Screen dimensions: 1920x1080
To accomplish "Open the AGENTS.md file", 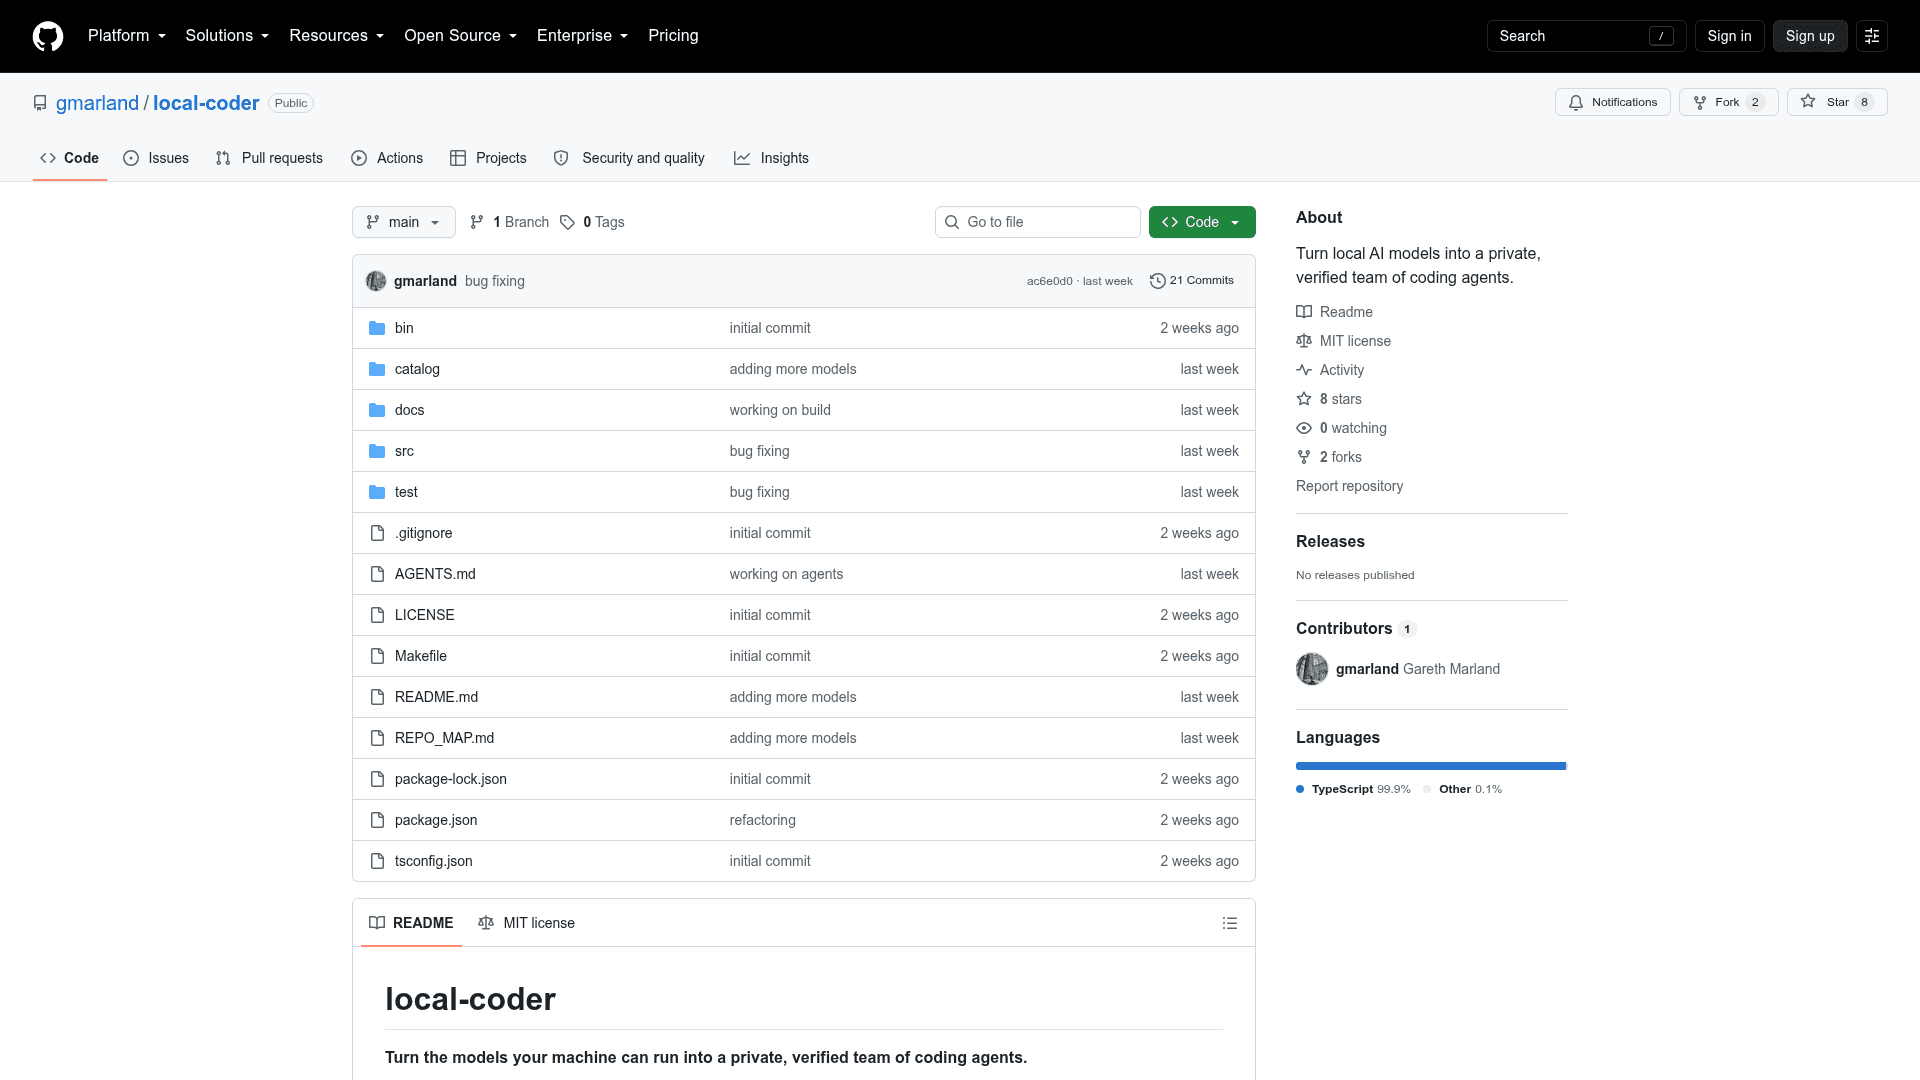I will click(435, 574).
